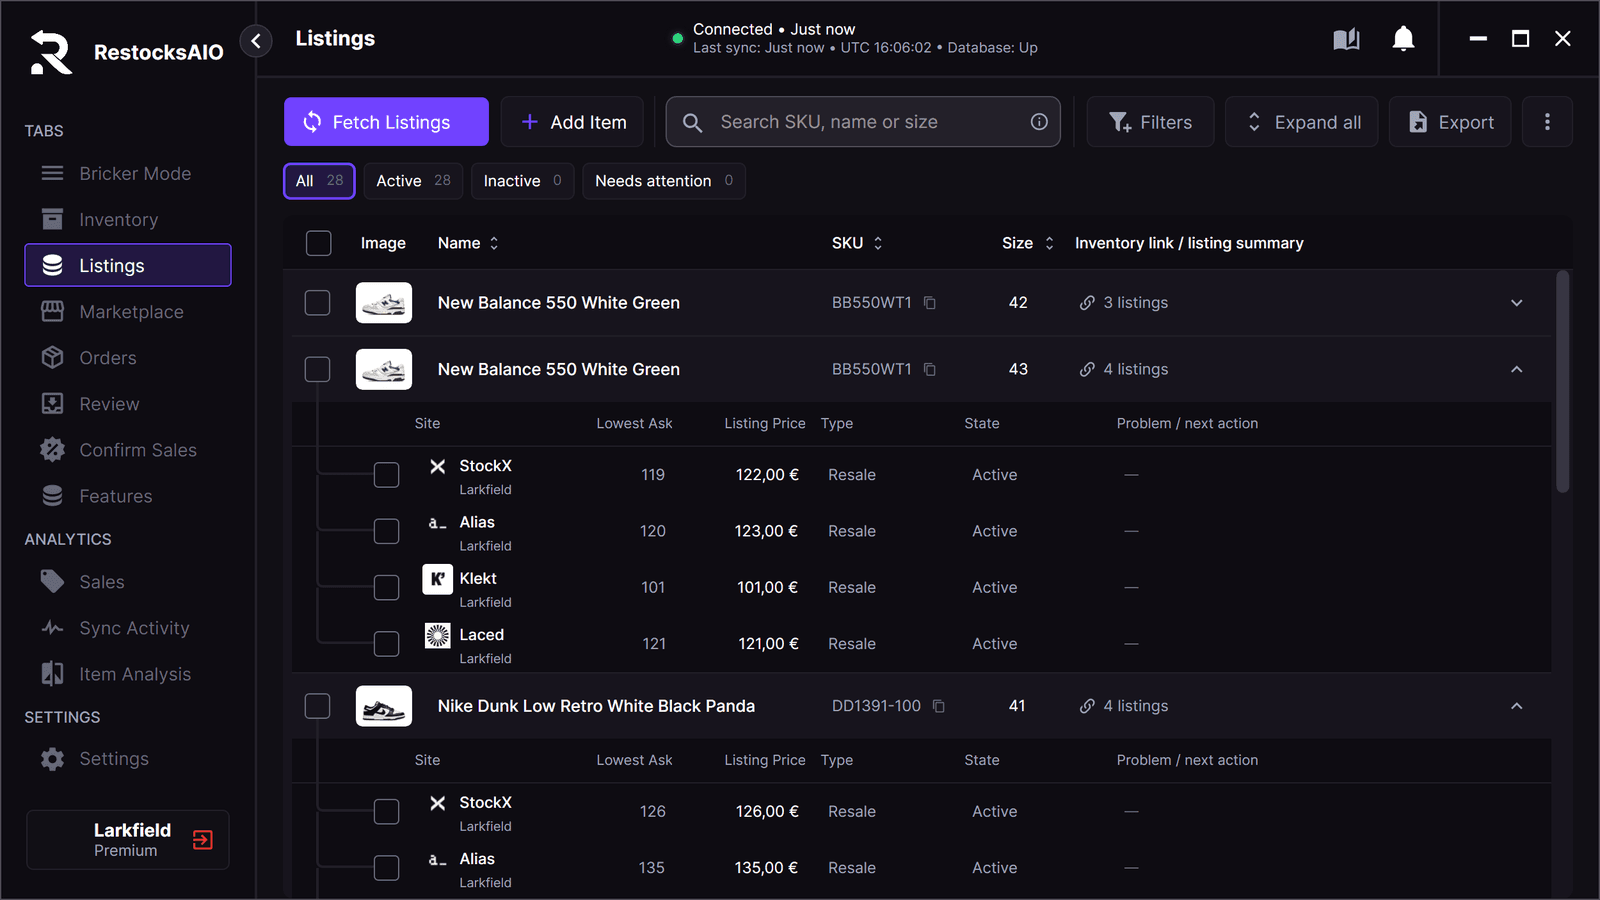Click the Add Item button
Viewport: 1600px width, 900px height.
pyautogui.click(x=574, y=122)
